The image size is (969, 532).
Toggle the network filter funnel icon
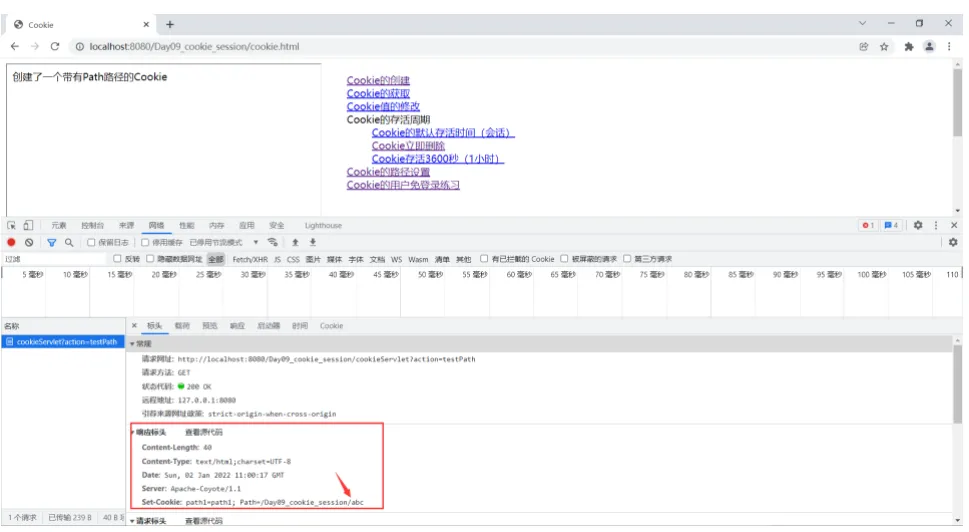(51, 242)
